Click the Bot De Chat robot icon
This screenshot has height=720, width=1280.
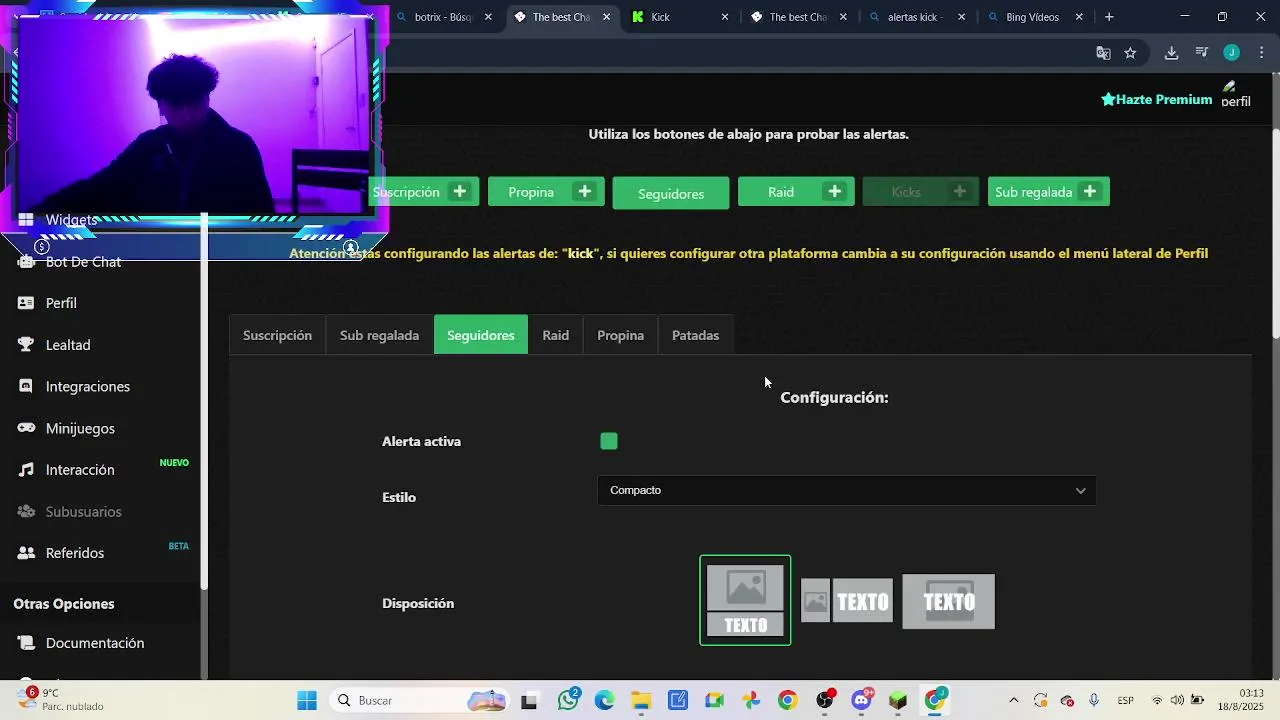coord(26,262)
